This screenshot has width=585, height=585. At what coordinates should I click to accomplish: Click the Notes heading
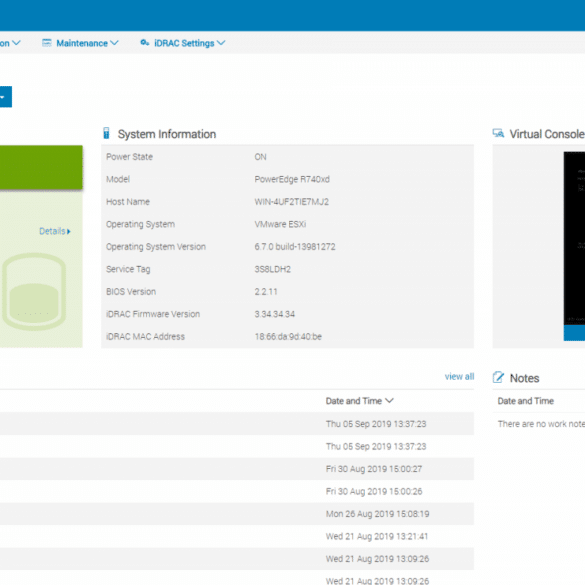point(524,378)
